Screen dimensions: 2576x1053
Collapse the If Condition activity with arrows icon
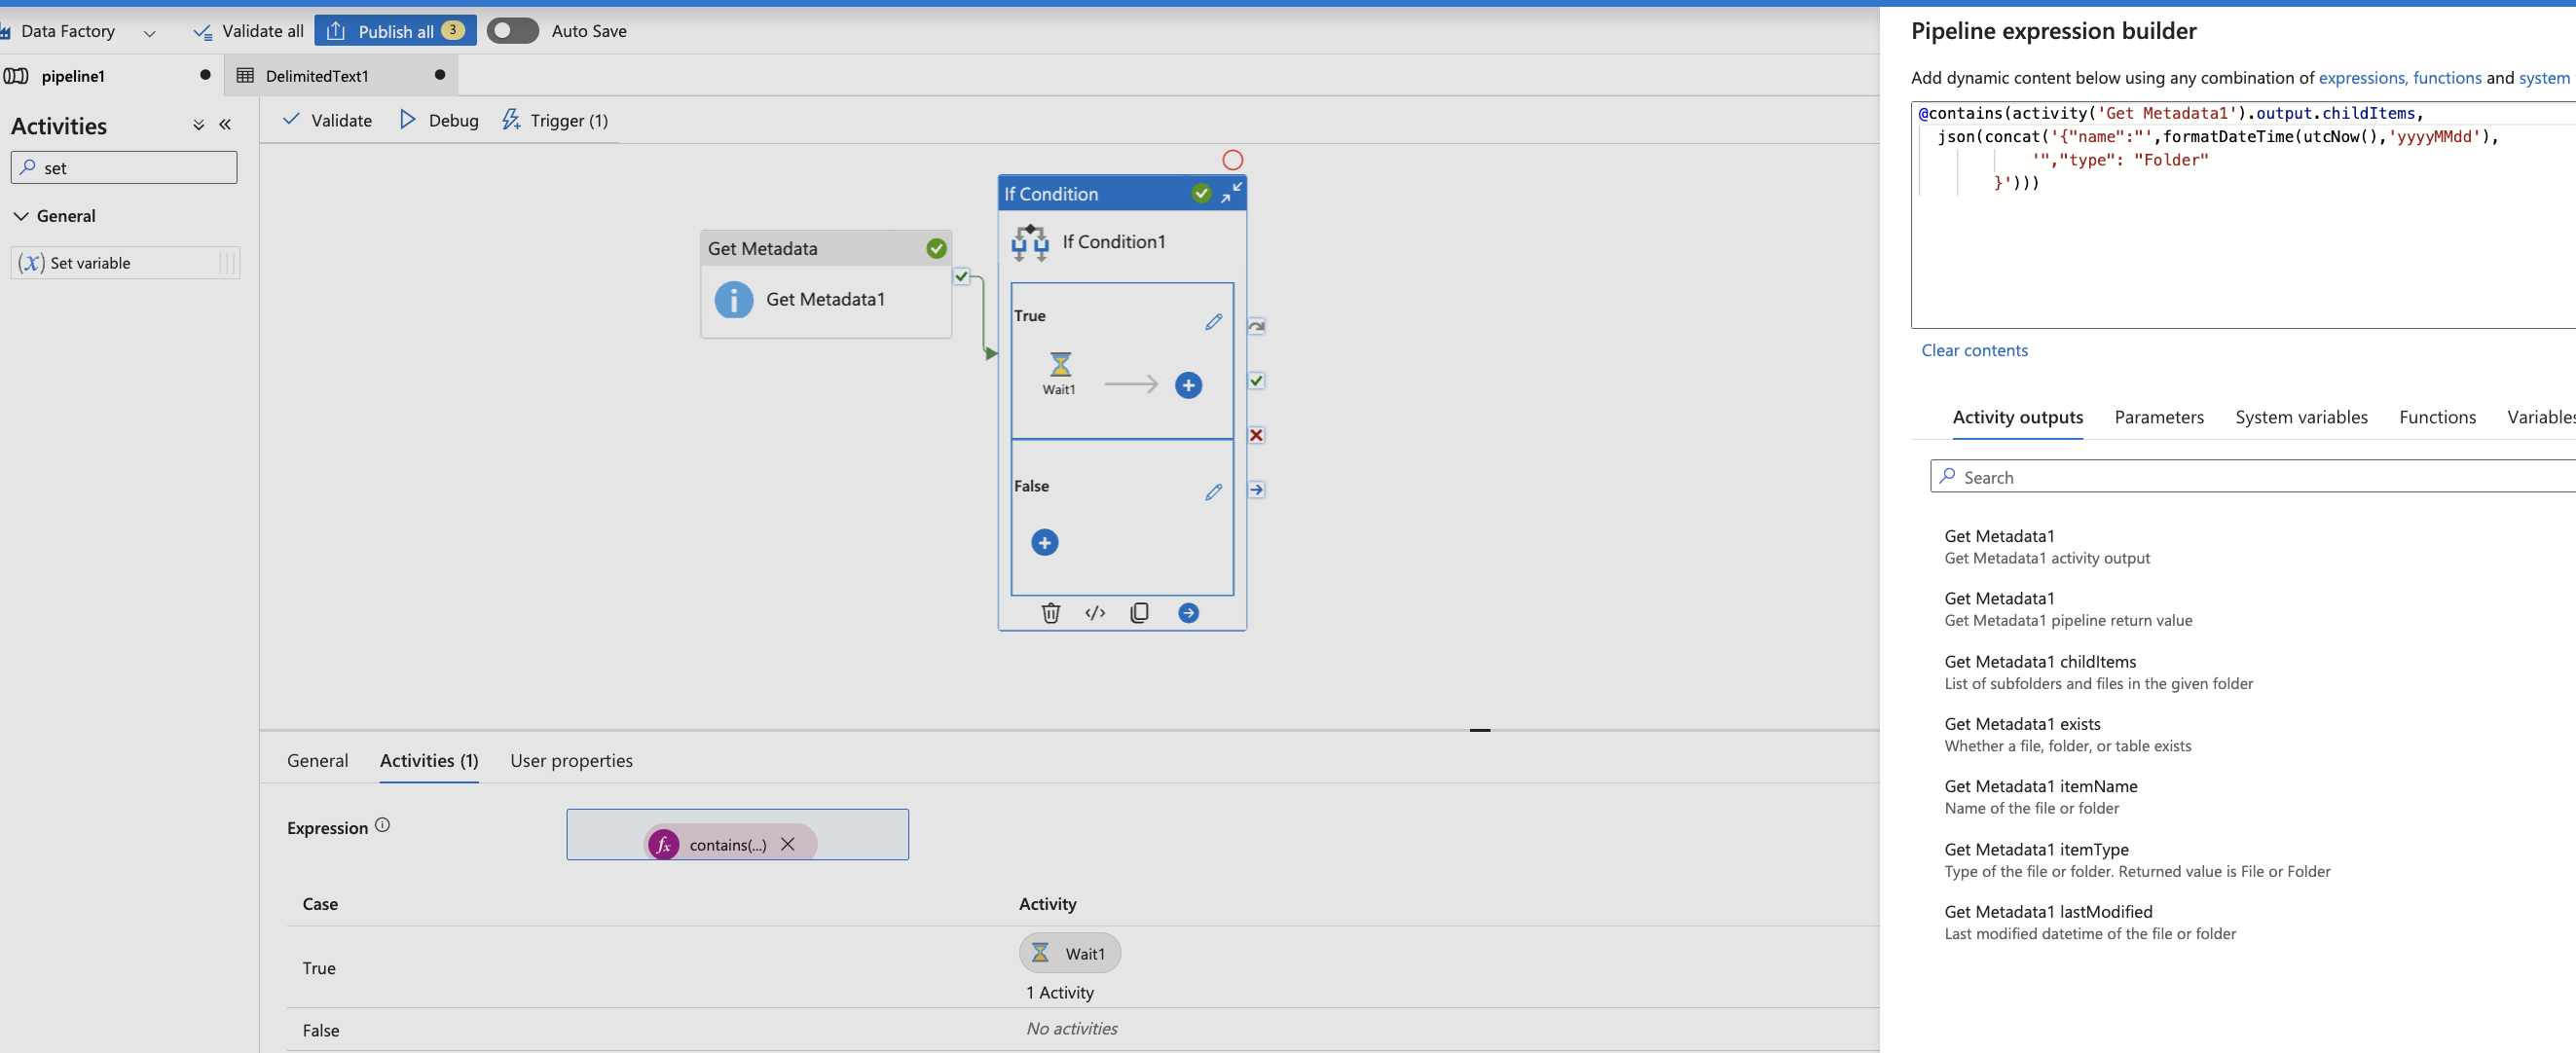(x=1231, y=193)
